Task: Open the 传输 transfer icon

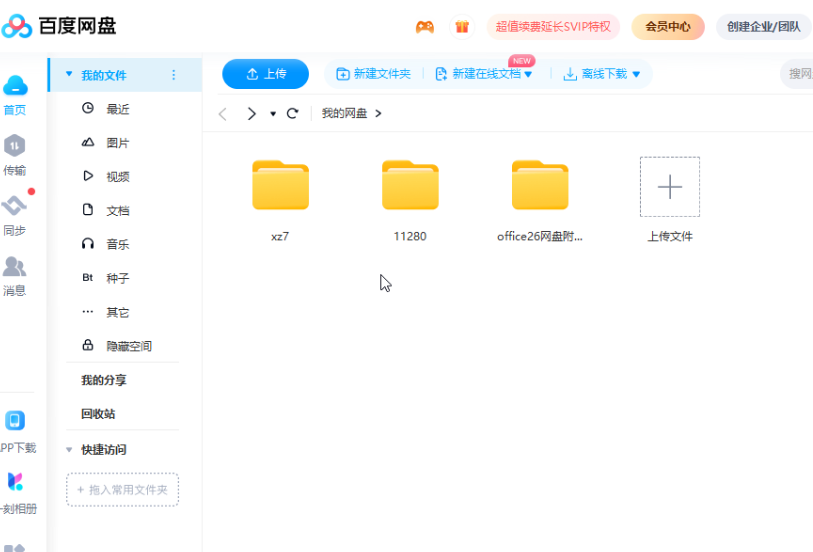Action: click(15, 155)
